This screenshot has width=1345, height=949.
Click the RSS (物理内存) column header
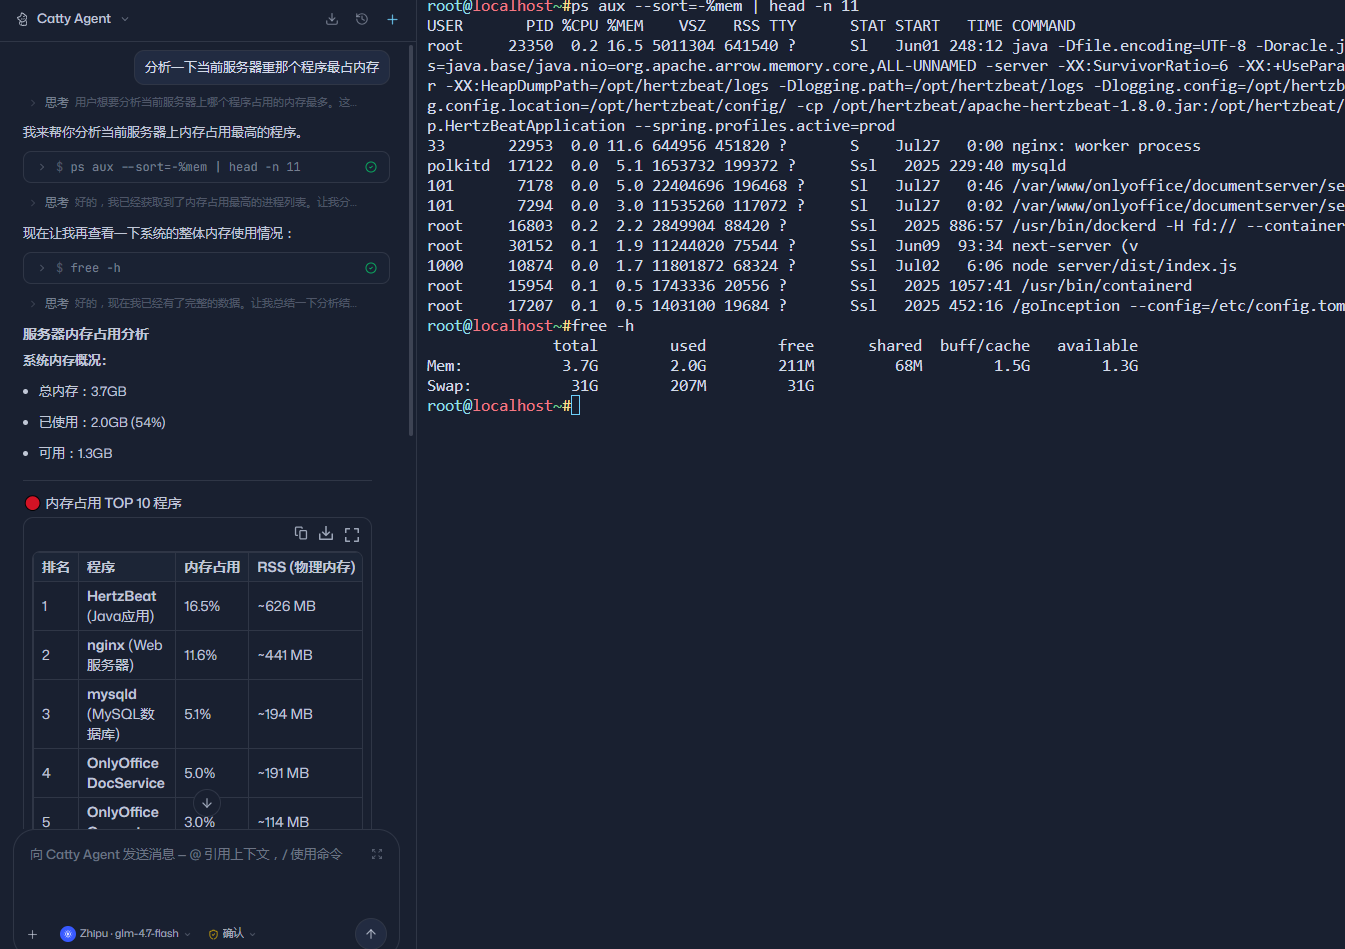[305, 567]
